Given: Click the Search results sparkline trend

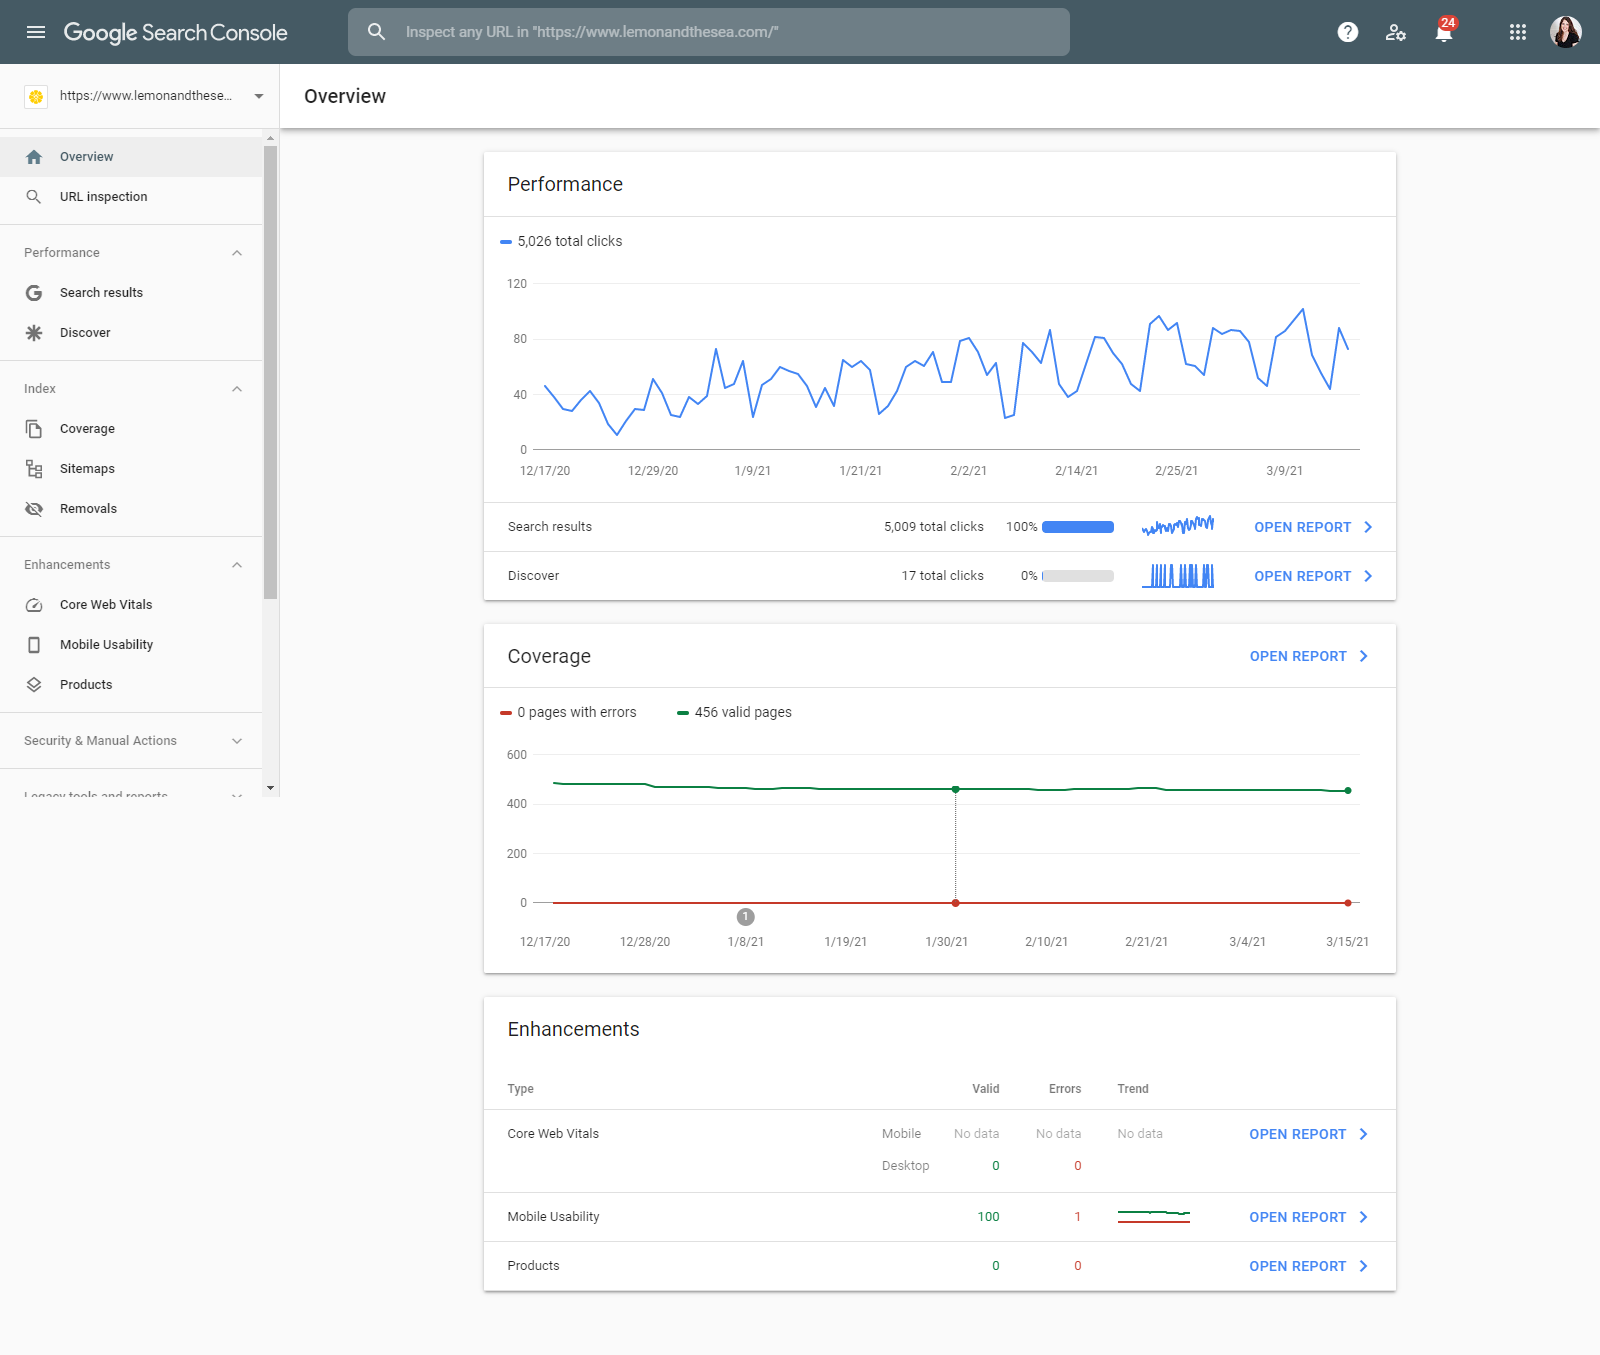Looking at the screenshot, I should point(1178,526).
